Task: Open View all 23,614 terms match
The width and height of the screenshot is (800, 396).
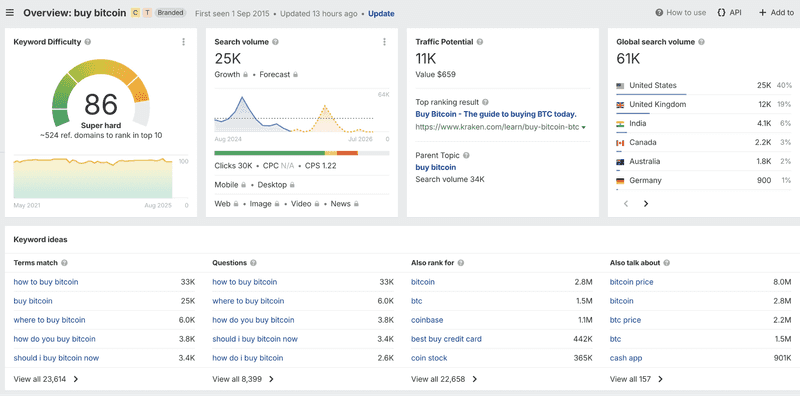Action: 46,379
